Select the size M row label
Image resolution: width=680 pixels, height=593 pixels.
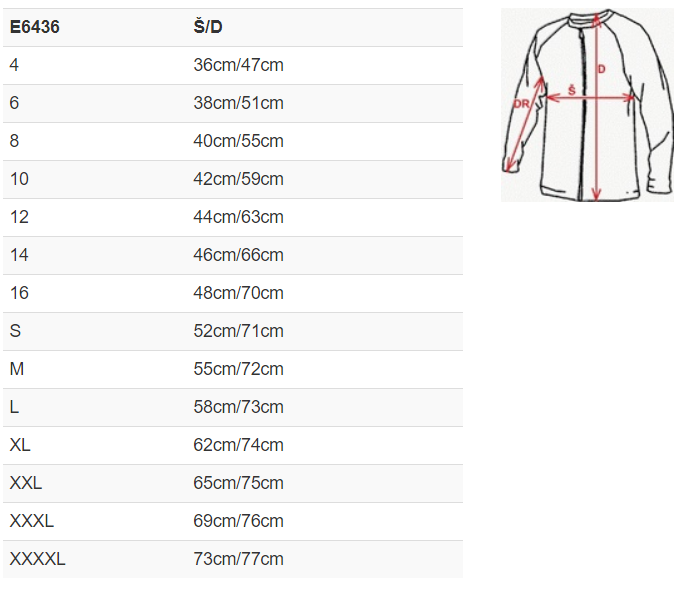click(16, 369)
